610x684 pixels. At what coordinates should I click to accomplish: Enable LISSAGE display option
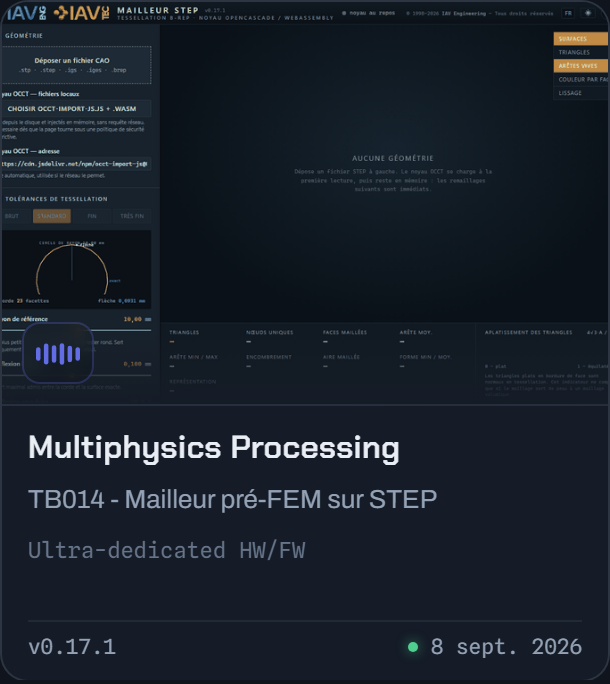pyautogui.click(x=581, y=93)
